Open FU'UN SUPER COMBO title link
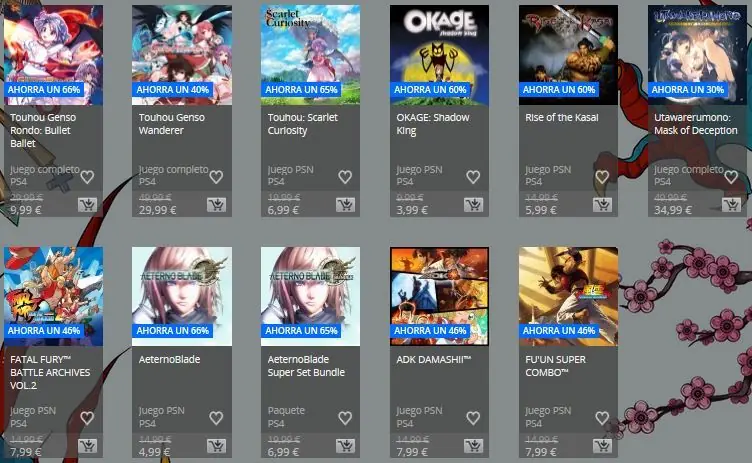Viewport: 752px width, 463px height. 555,366
